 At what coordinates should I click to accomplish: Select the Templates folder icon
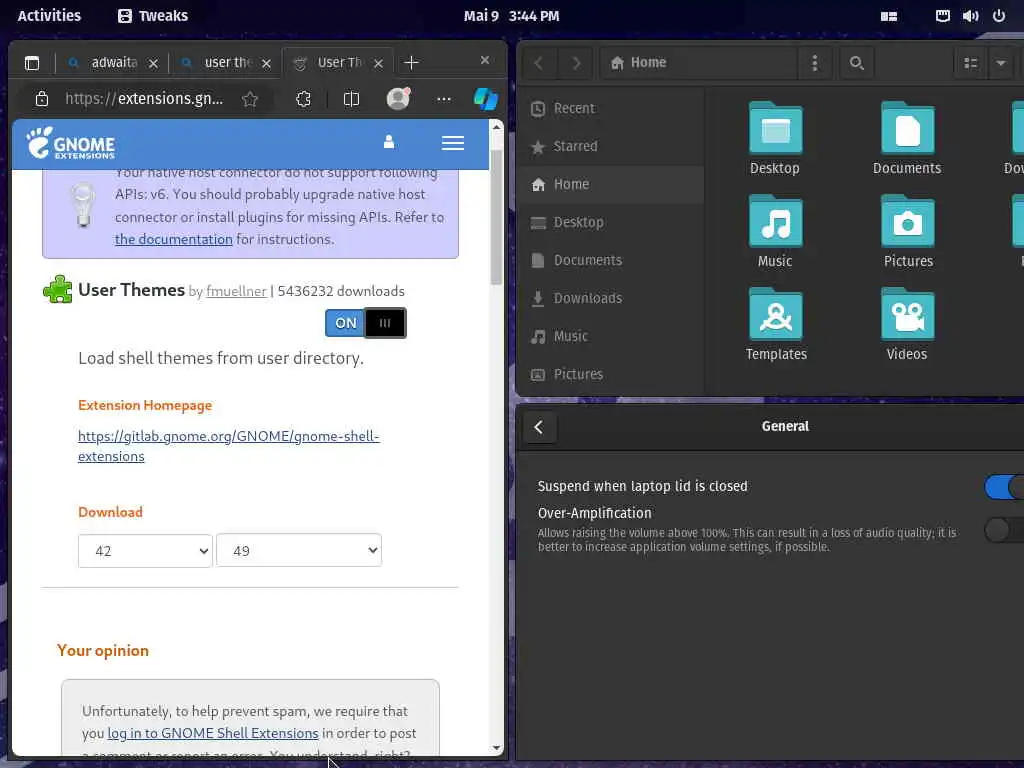pyautogui.click(x=775, y=315)
